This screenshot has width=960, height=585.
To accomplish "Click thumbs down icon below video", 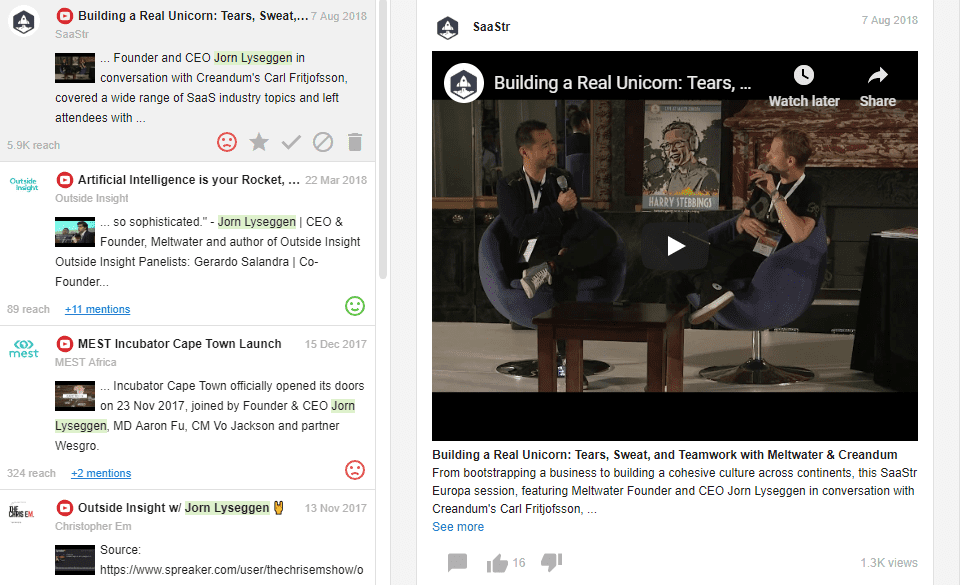I will [552, 562].
